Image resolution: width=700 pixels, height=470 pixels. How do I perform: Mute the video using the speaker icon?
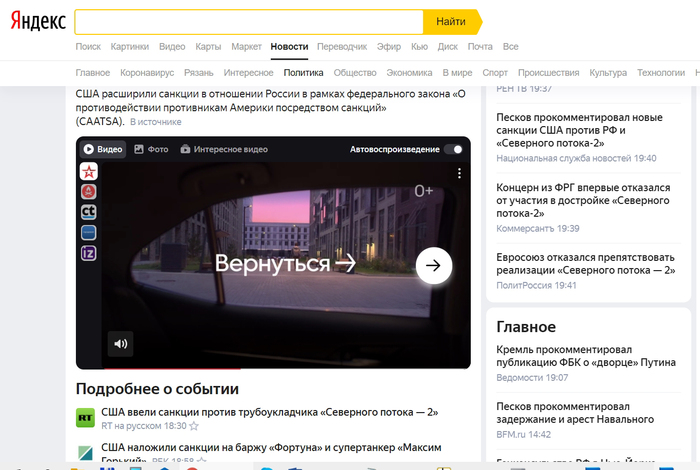tap(120, 344)
